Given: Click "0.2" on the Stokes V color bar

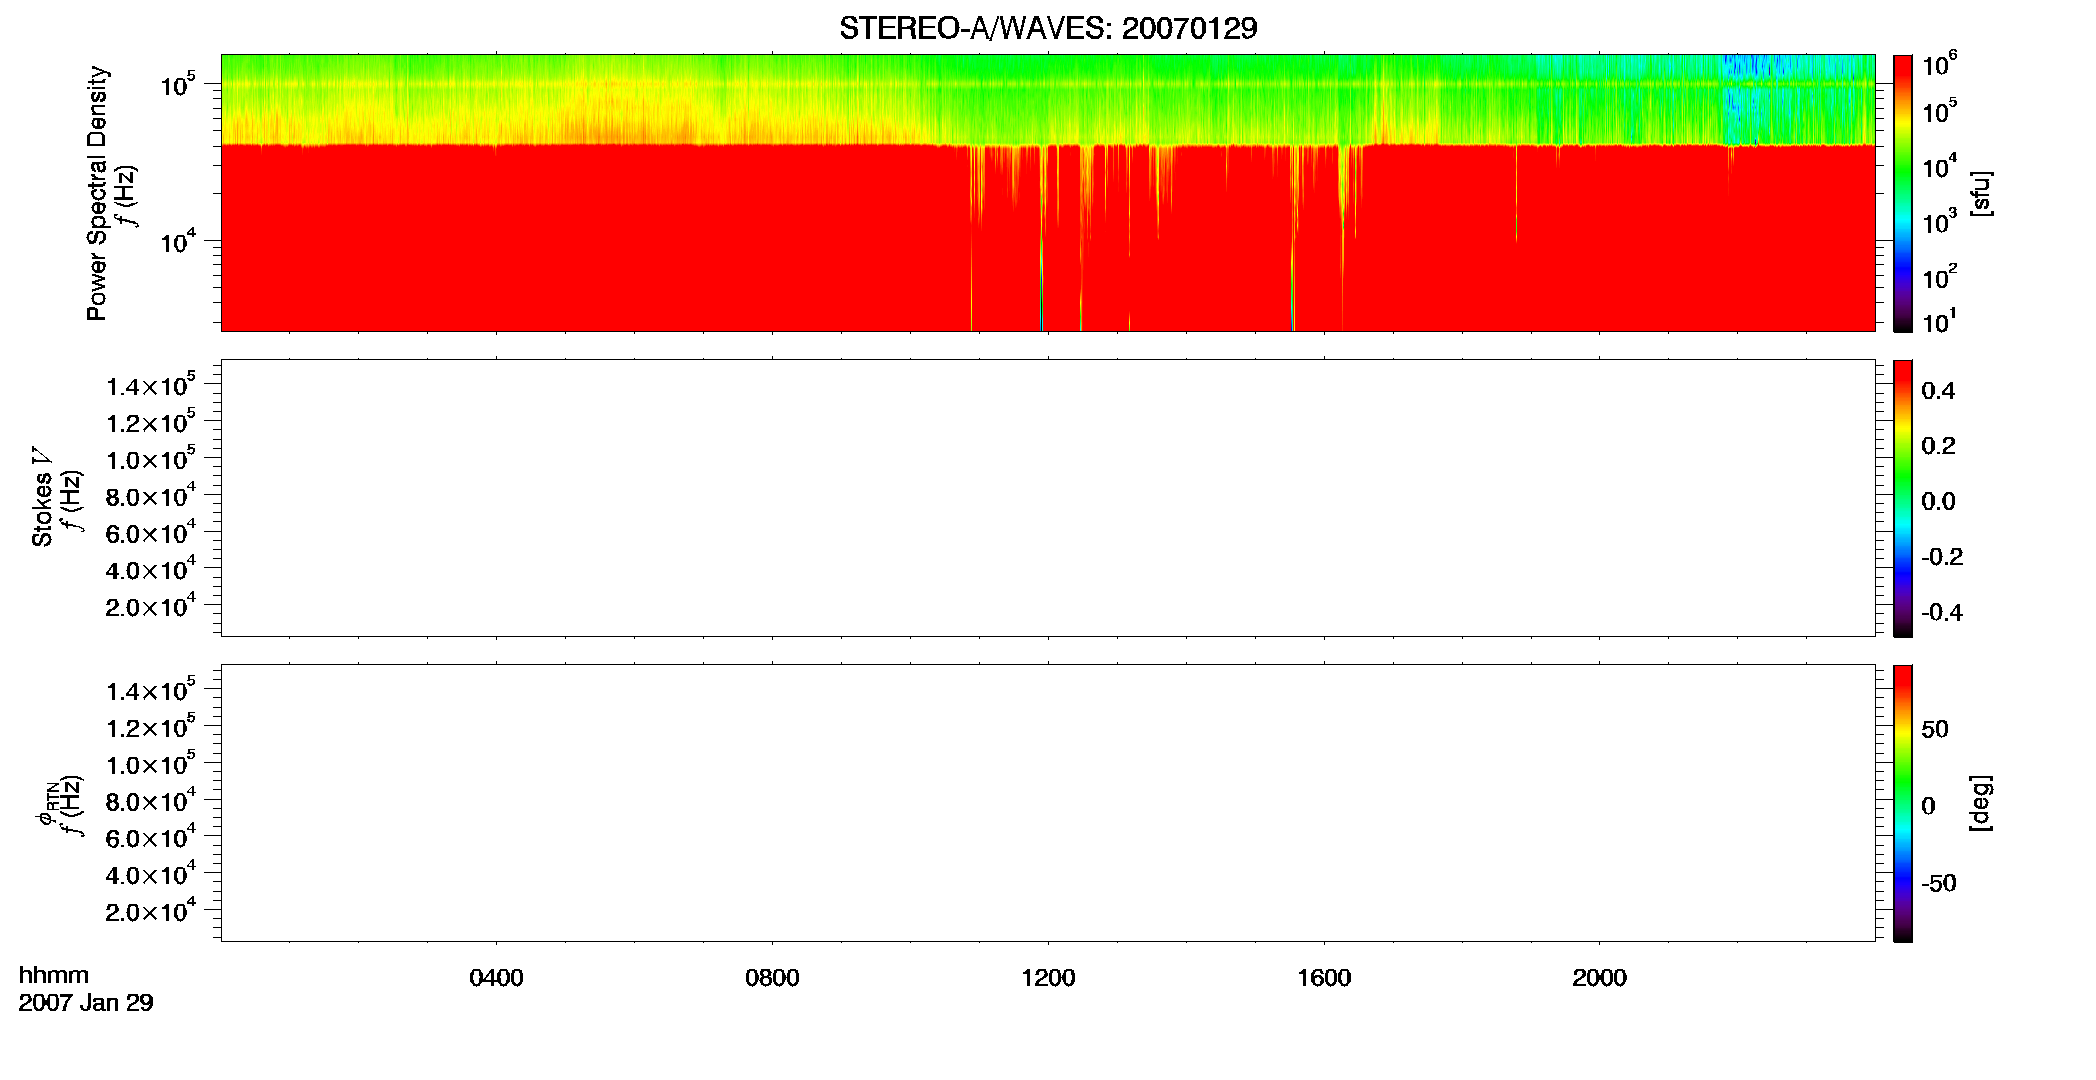Looking at the screenshot, I should point(1938,446).
